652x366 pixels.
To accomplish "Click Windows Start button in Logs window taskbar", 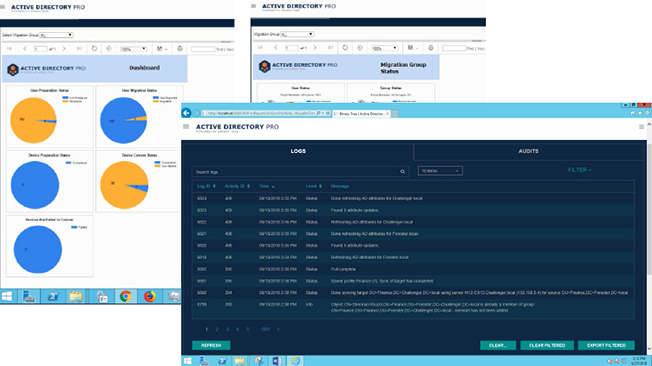I will click(x=188, y=361).
